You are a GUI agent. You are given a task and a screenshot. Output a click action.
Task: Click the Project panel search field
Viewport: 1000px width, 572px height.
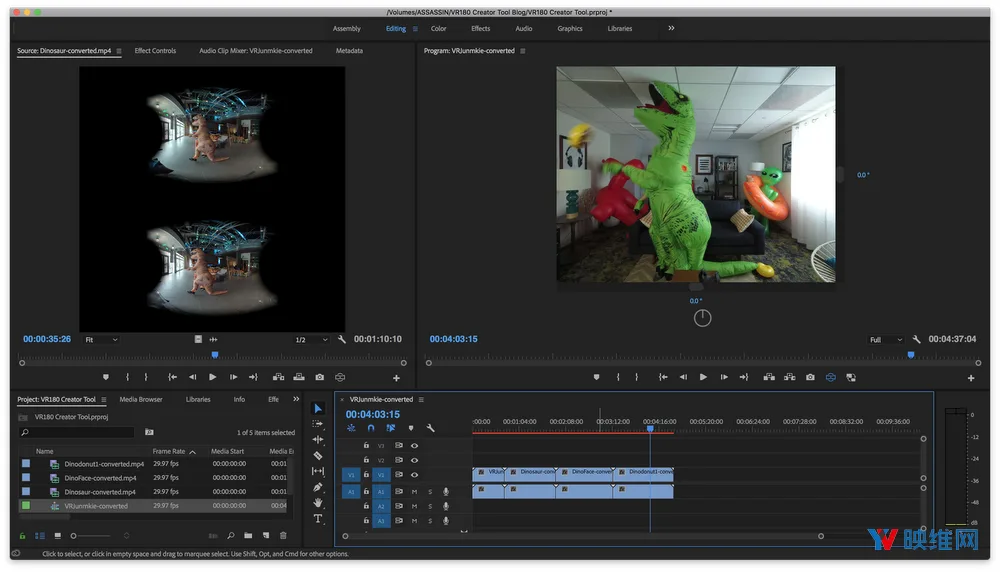(78, 432)
